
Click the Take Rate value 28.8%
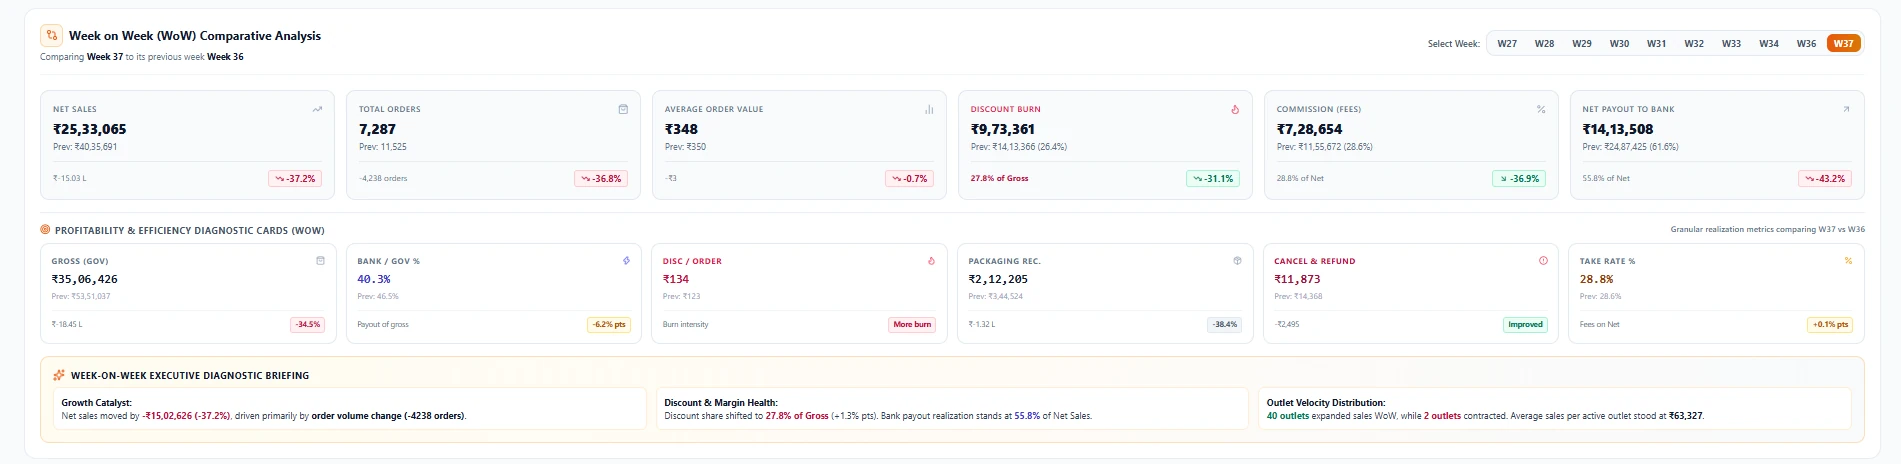click(1596, 279)
